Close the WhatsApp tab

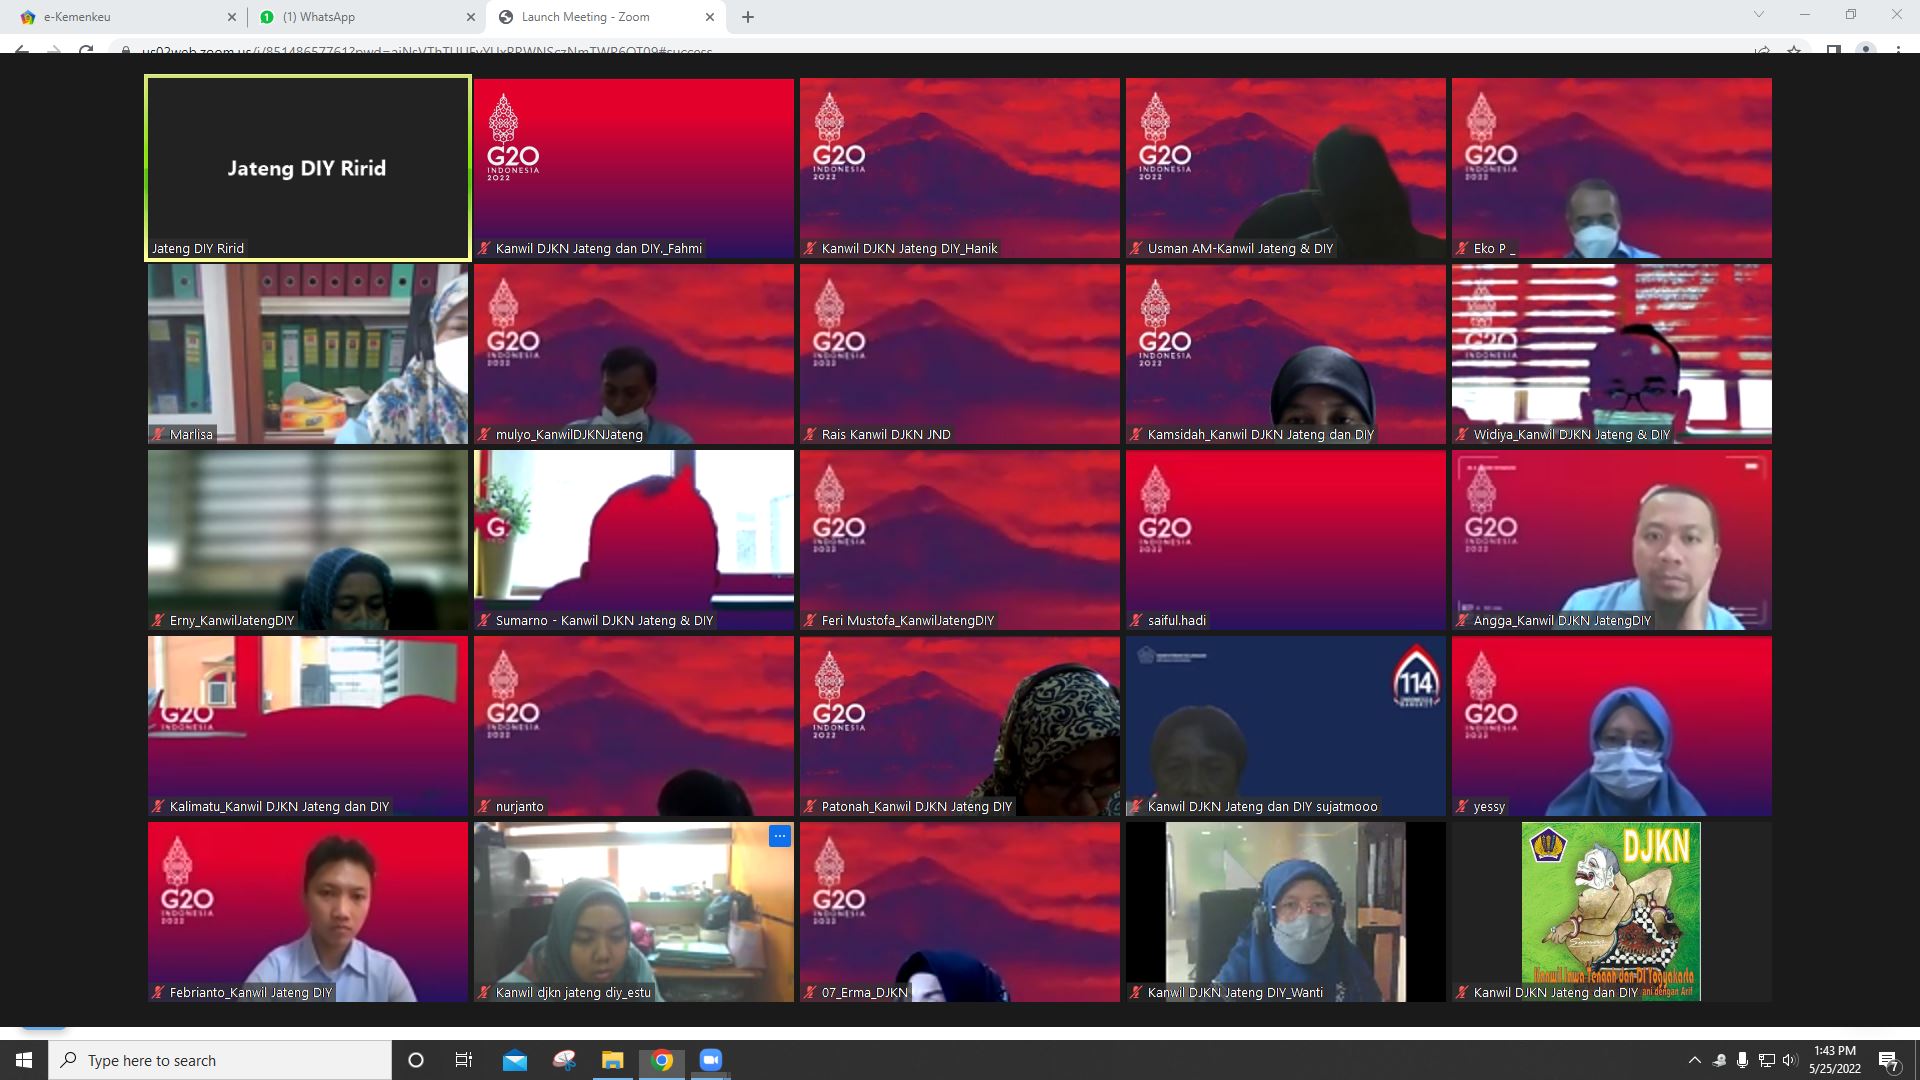coord(471,17)
